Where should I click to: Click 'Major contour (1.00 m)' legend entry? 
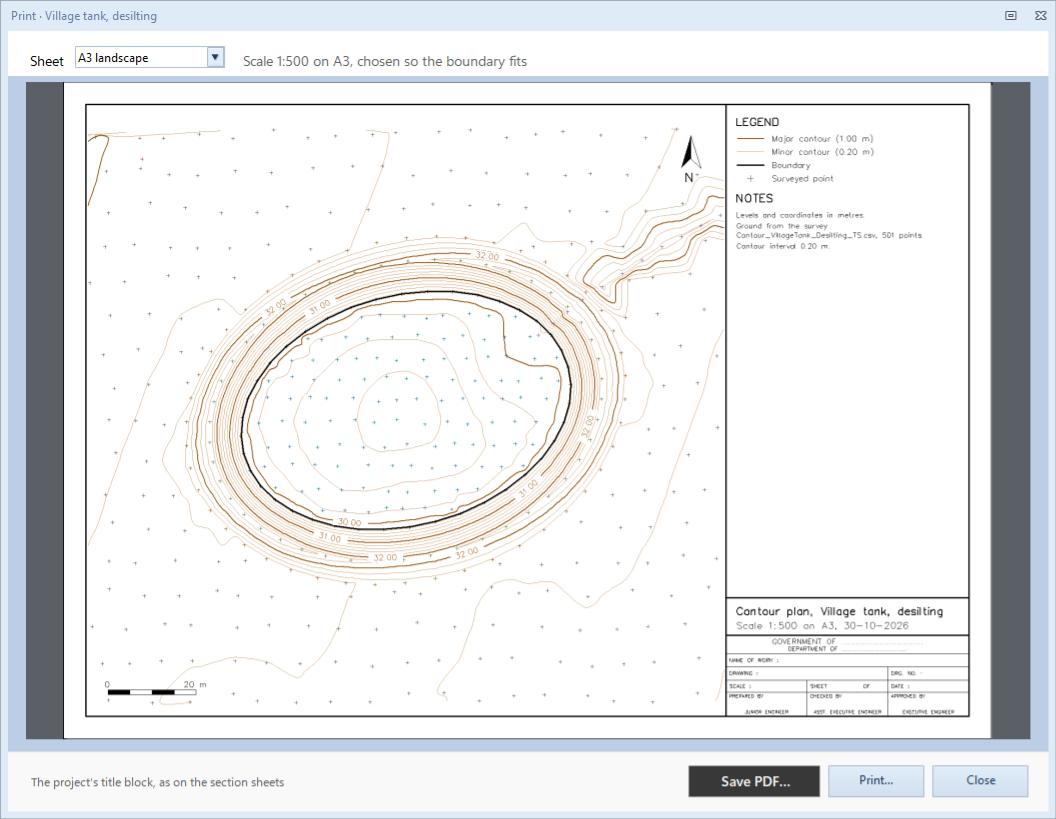click(x=822, y=139)
